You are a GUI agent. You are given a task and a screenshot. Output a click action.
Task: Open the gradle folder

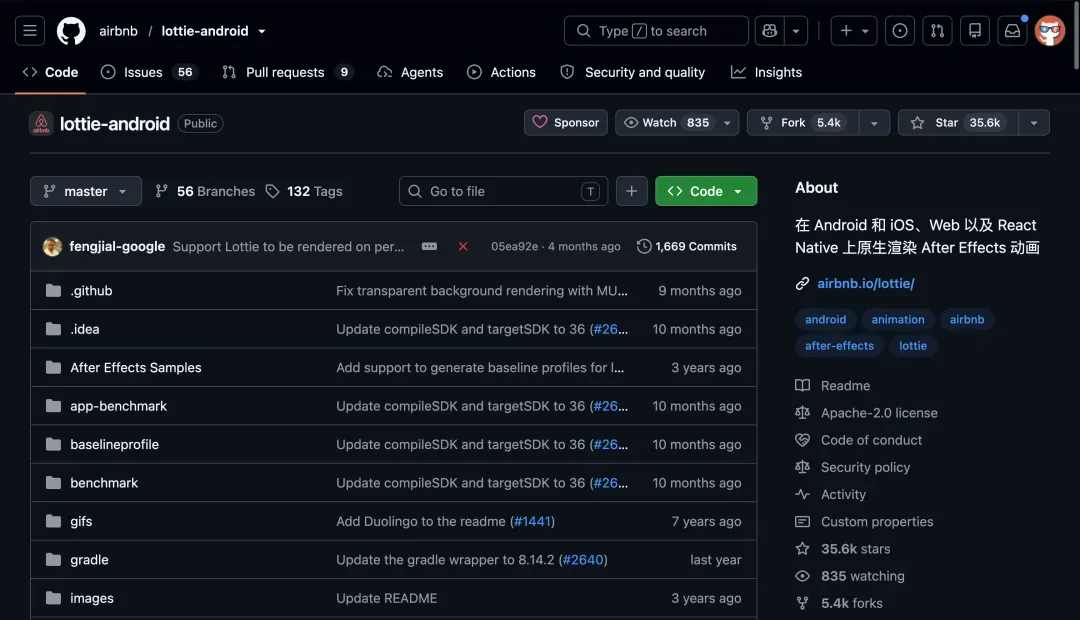(90, 560)
